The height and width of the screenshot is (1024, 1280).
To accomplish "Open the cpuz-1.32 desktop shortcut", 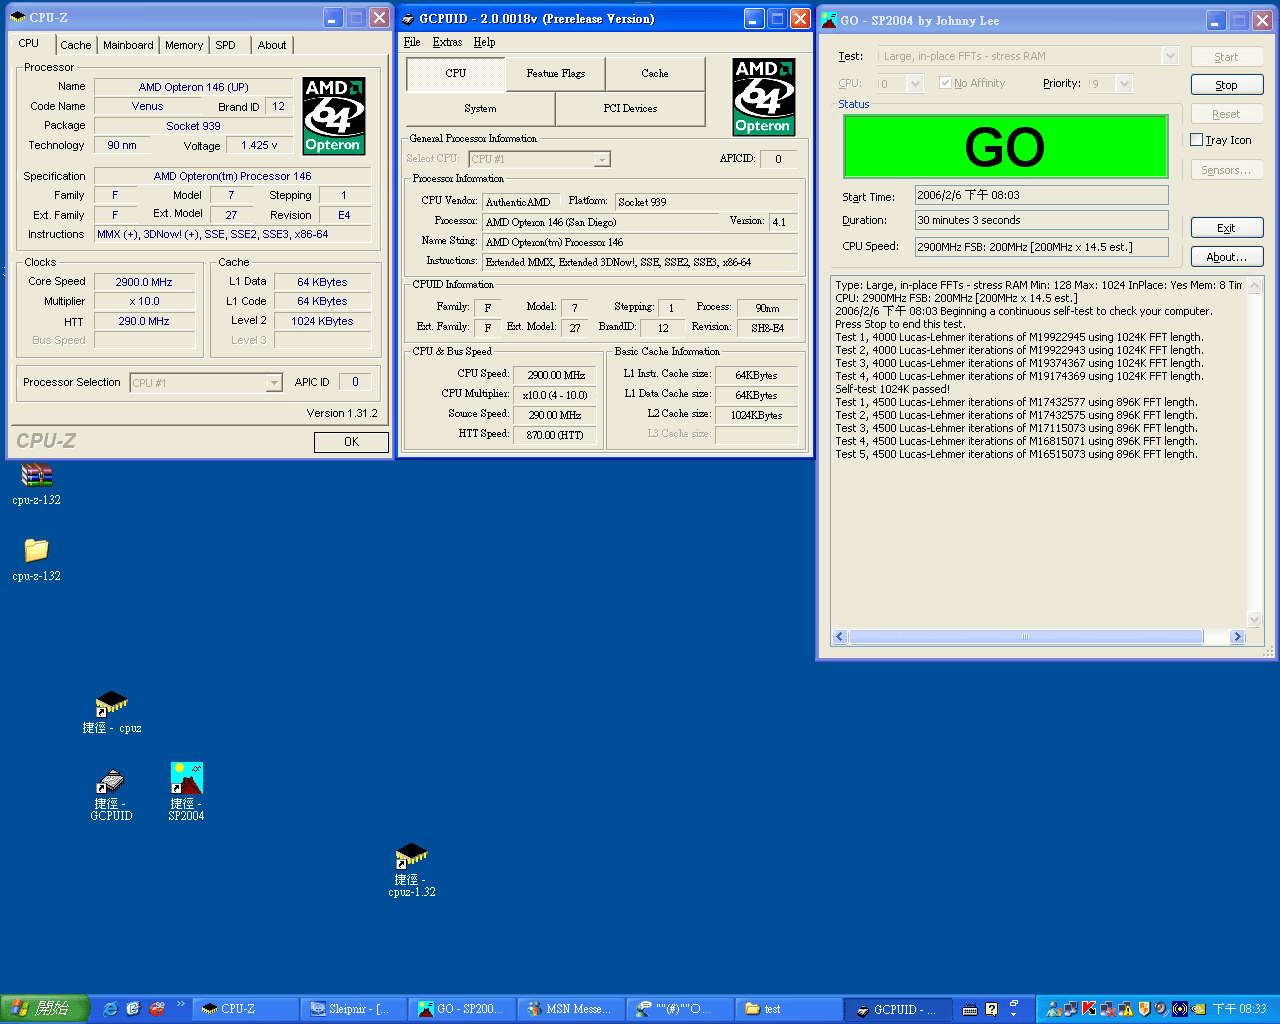I will pos(411,855).
